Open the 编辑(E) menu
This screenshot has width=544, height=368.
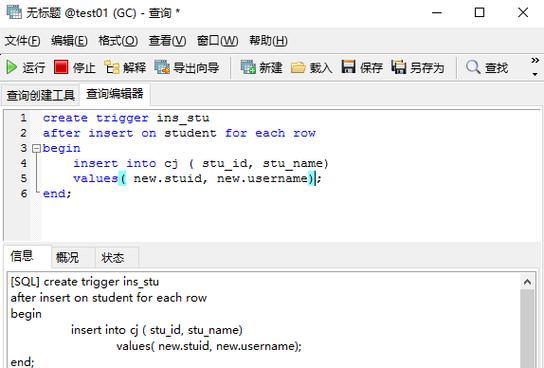coord(69,41)
